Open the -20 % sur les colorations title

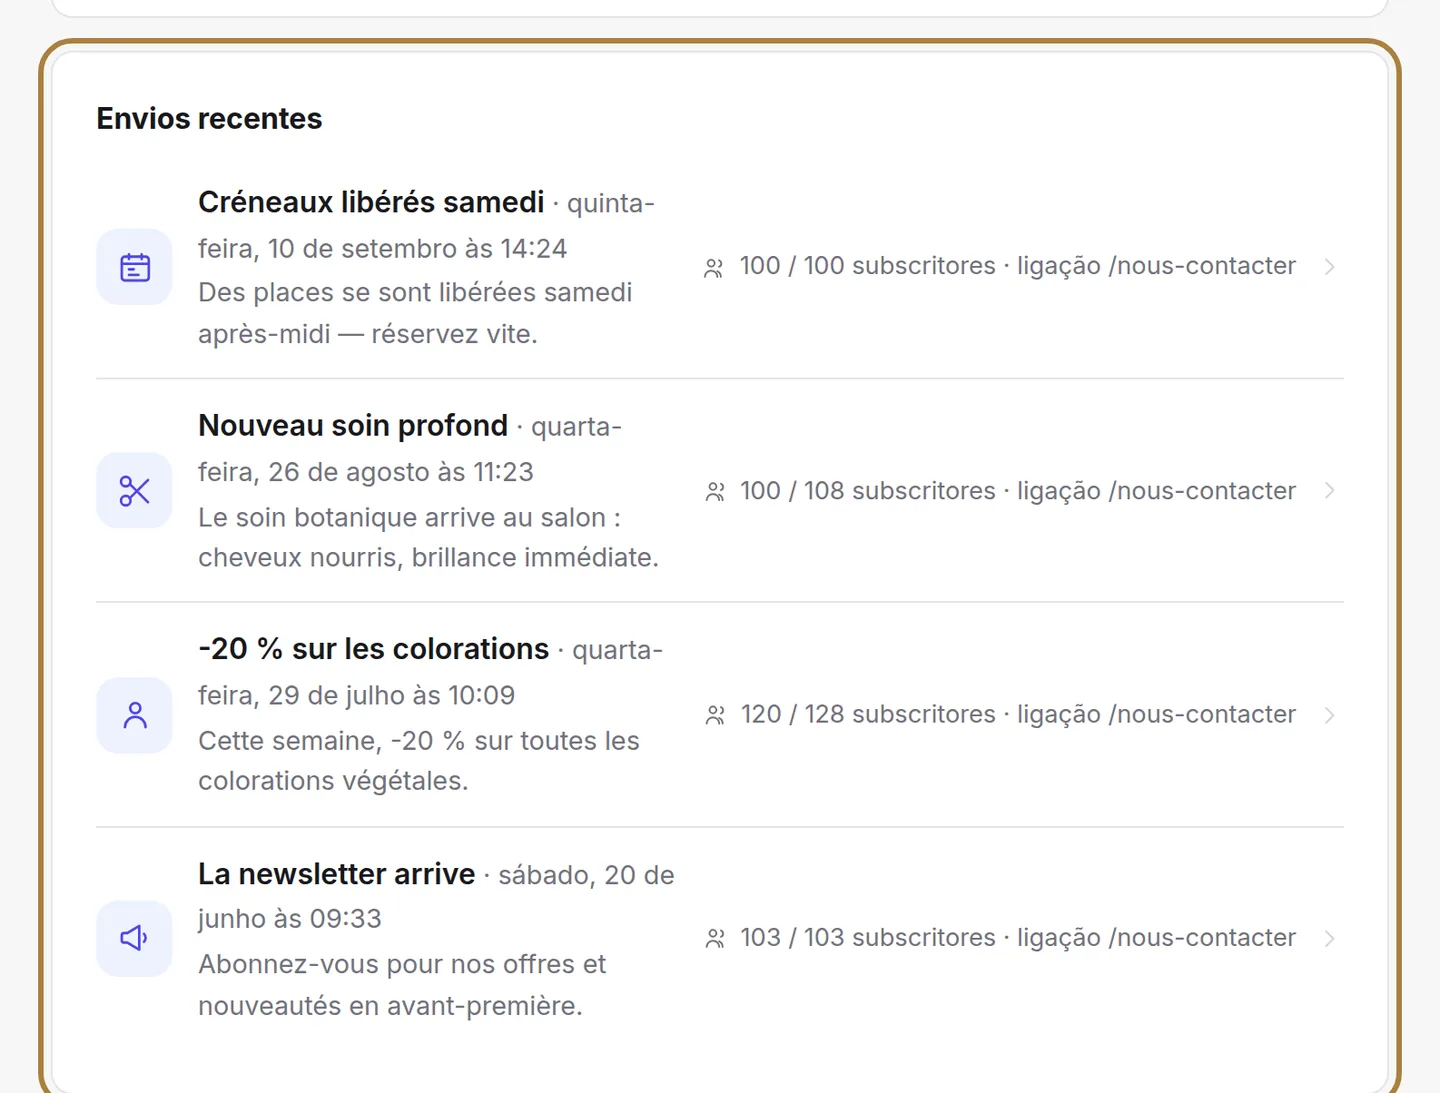374,649
